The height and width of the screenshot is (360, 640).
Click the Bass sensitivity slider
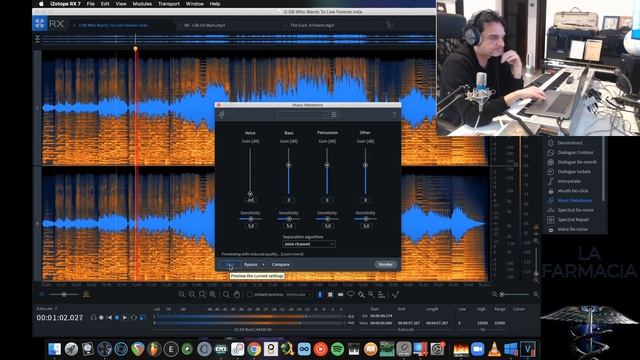click(289, 219)
